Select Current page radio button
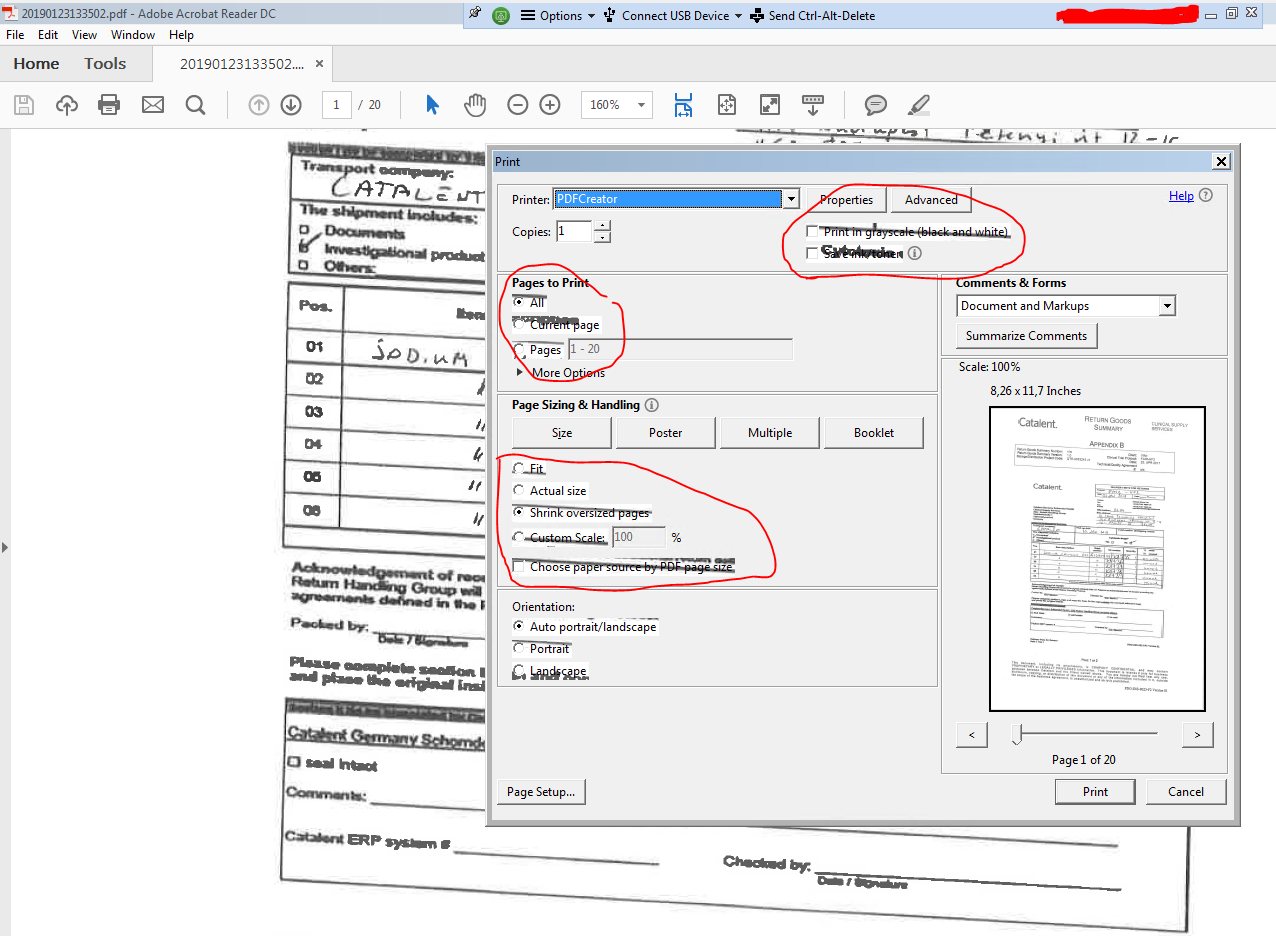This screenshot has height=936, width=1276. point(519,324)
